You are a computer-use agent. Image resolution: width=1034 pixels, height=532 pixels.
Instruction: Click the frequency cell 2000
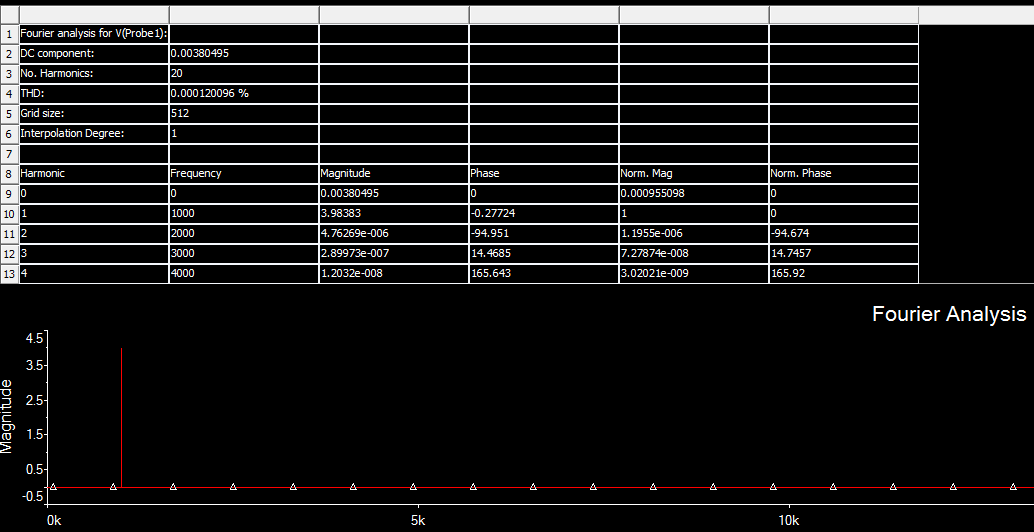[244, 233]
